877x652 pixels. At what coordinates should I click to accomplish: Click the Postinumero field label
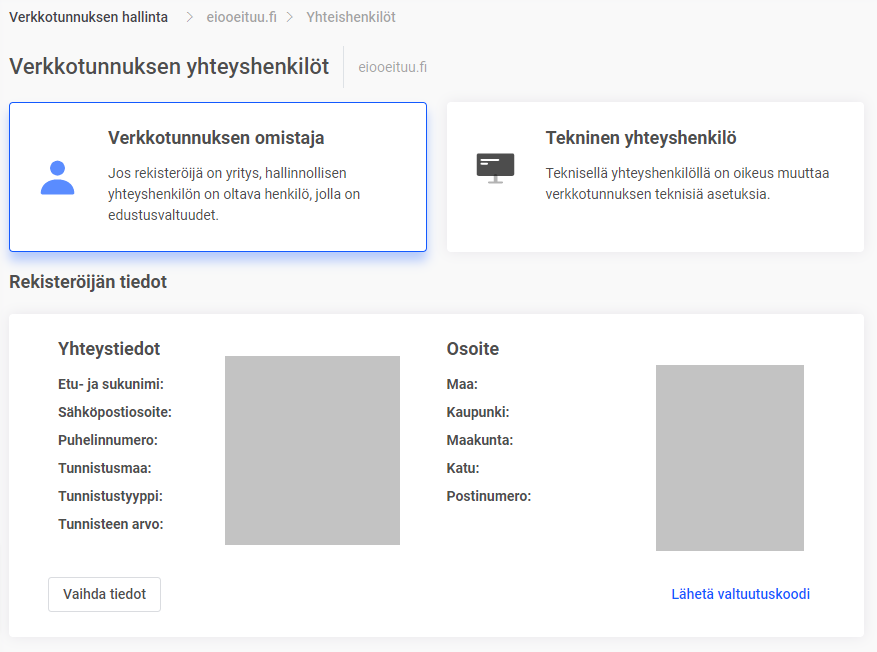click(x=488, y=496)
